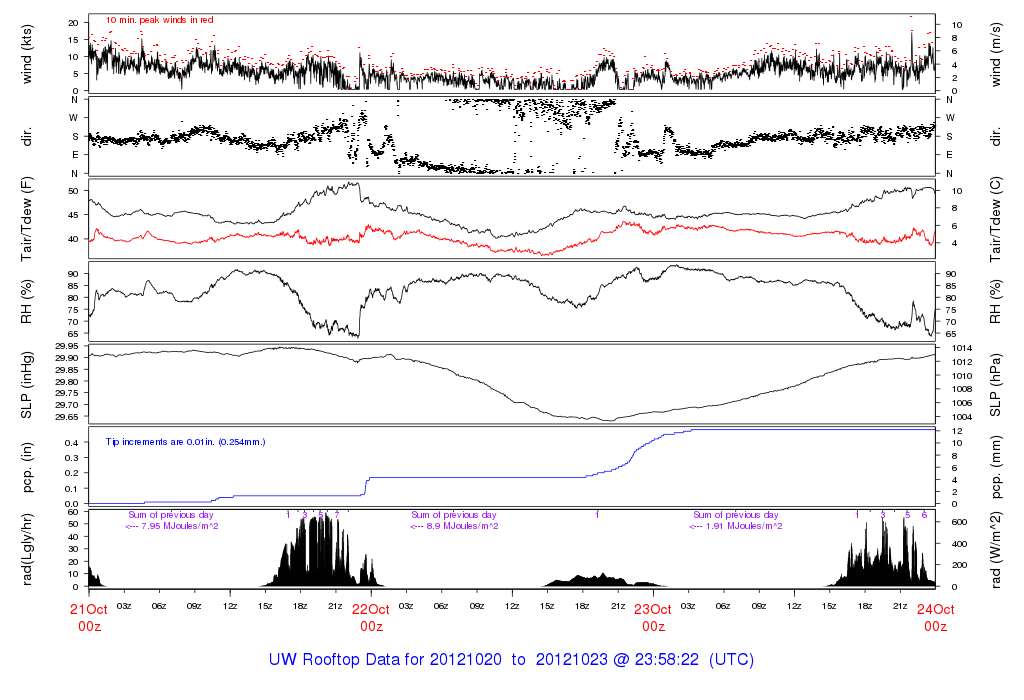Viewport: 1024px width, 700px height.
Task: Select the 24Oct date label
Action: 935,609
